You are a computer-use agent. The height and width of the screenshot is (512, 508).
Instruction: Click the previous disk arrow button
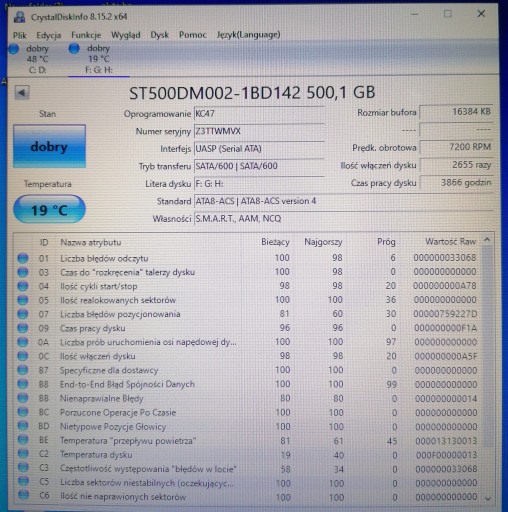[22, 93]
